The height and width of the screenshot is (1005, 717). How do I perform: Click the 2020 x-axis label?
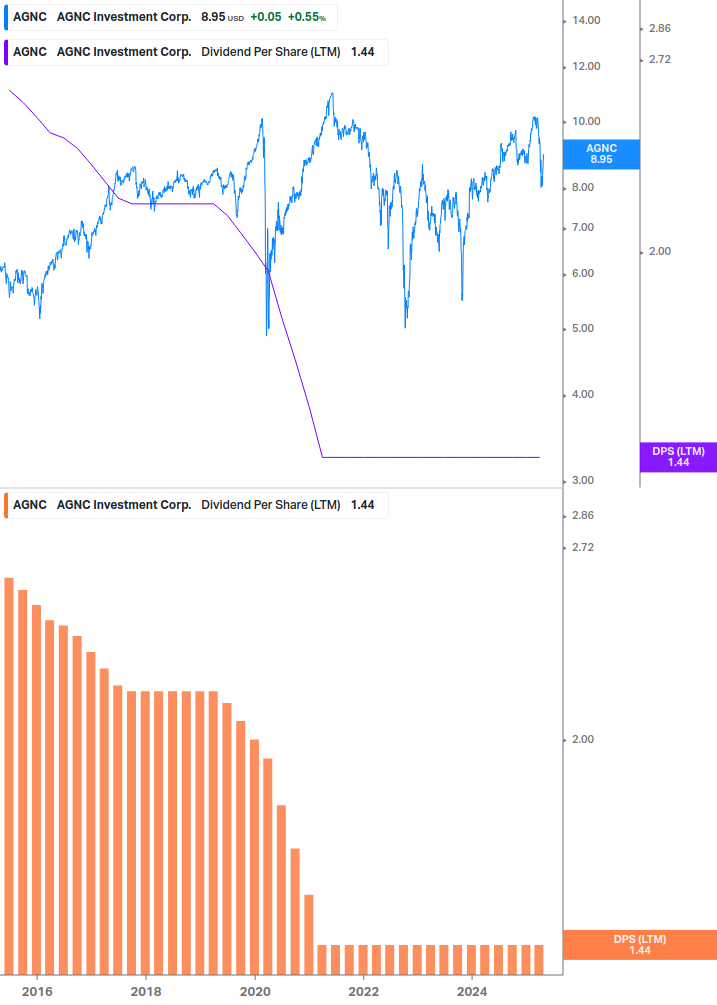255,992
